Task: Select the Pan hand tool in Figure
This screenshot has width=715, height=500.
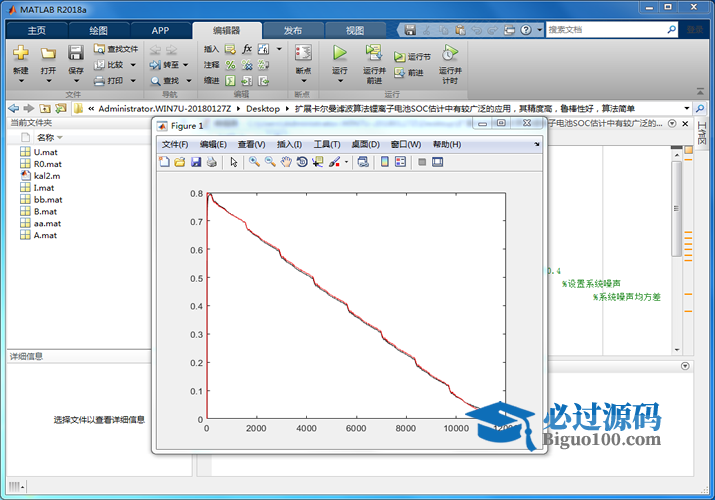Action: click(x=286, y=162)
